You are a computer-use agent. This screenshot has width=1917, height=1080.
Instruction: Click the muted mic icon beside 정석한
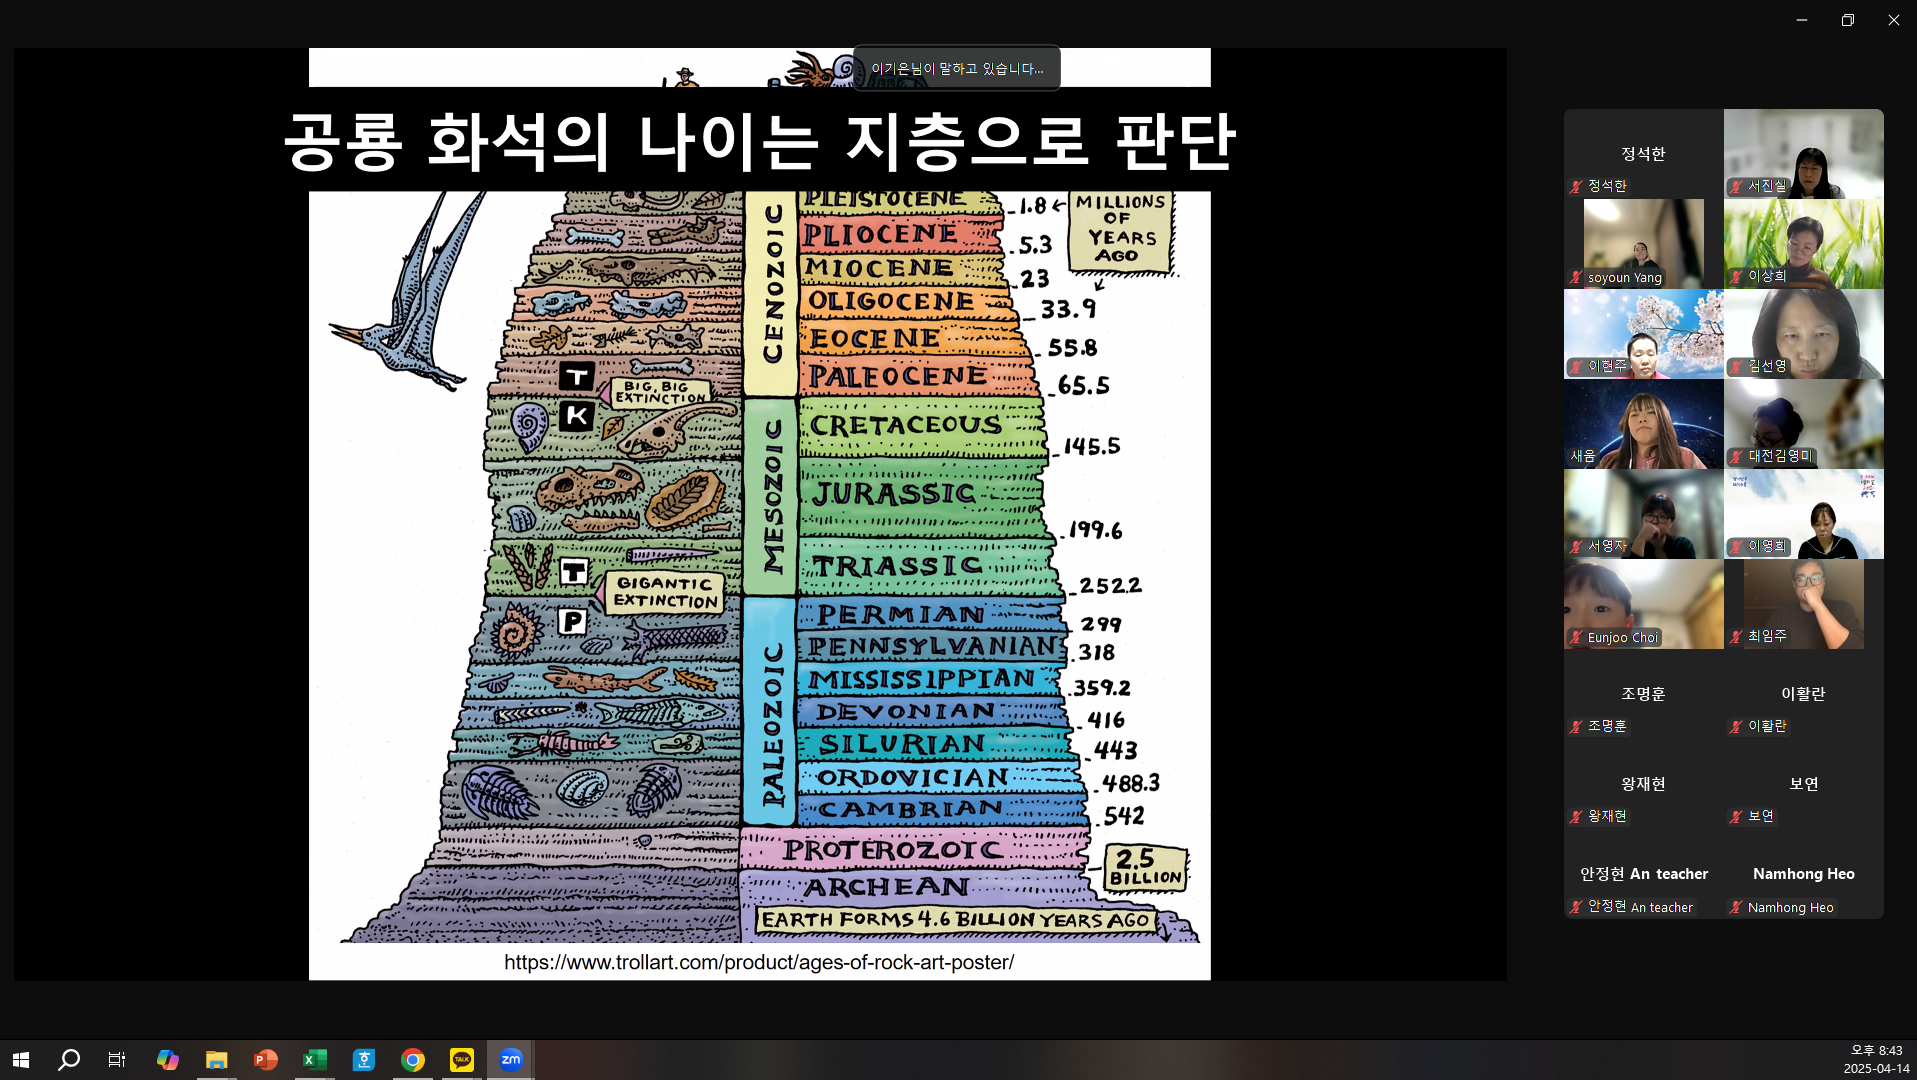click(x=1576, y=186)
